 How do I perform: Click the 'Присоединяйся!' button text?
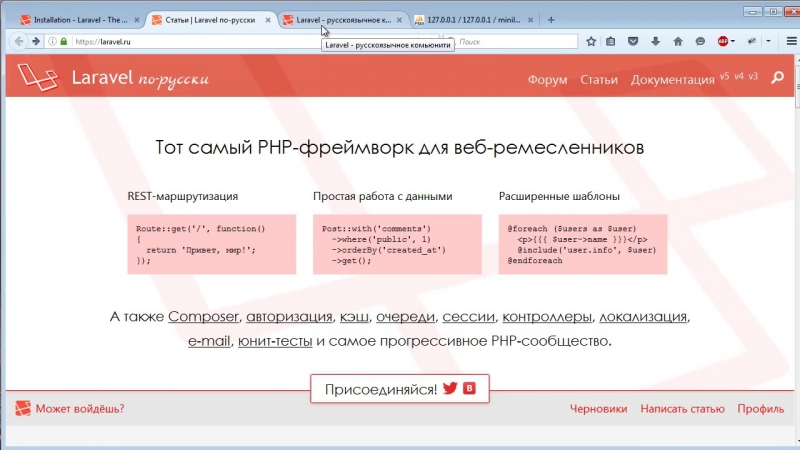click(381, 389)
